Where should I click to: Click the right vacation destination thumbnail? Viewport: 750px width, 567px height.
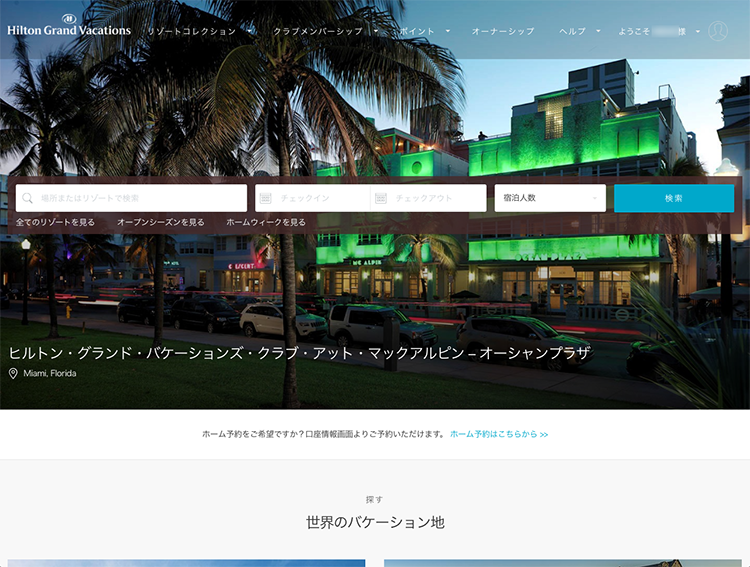[562, 563]
